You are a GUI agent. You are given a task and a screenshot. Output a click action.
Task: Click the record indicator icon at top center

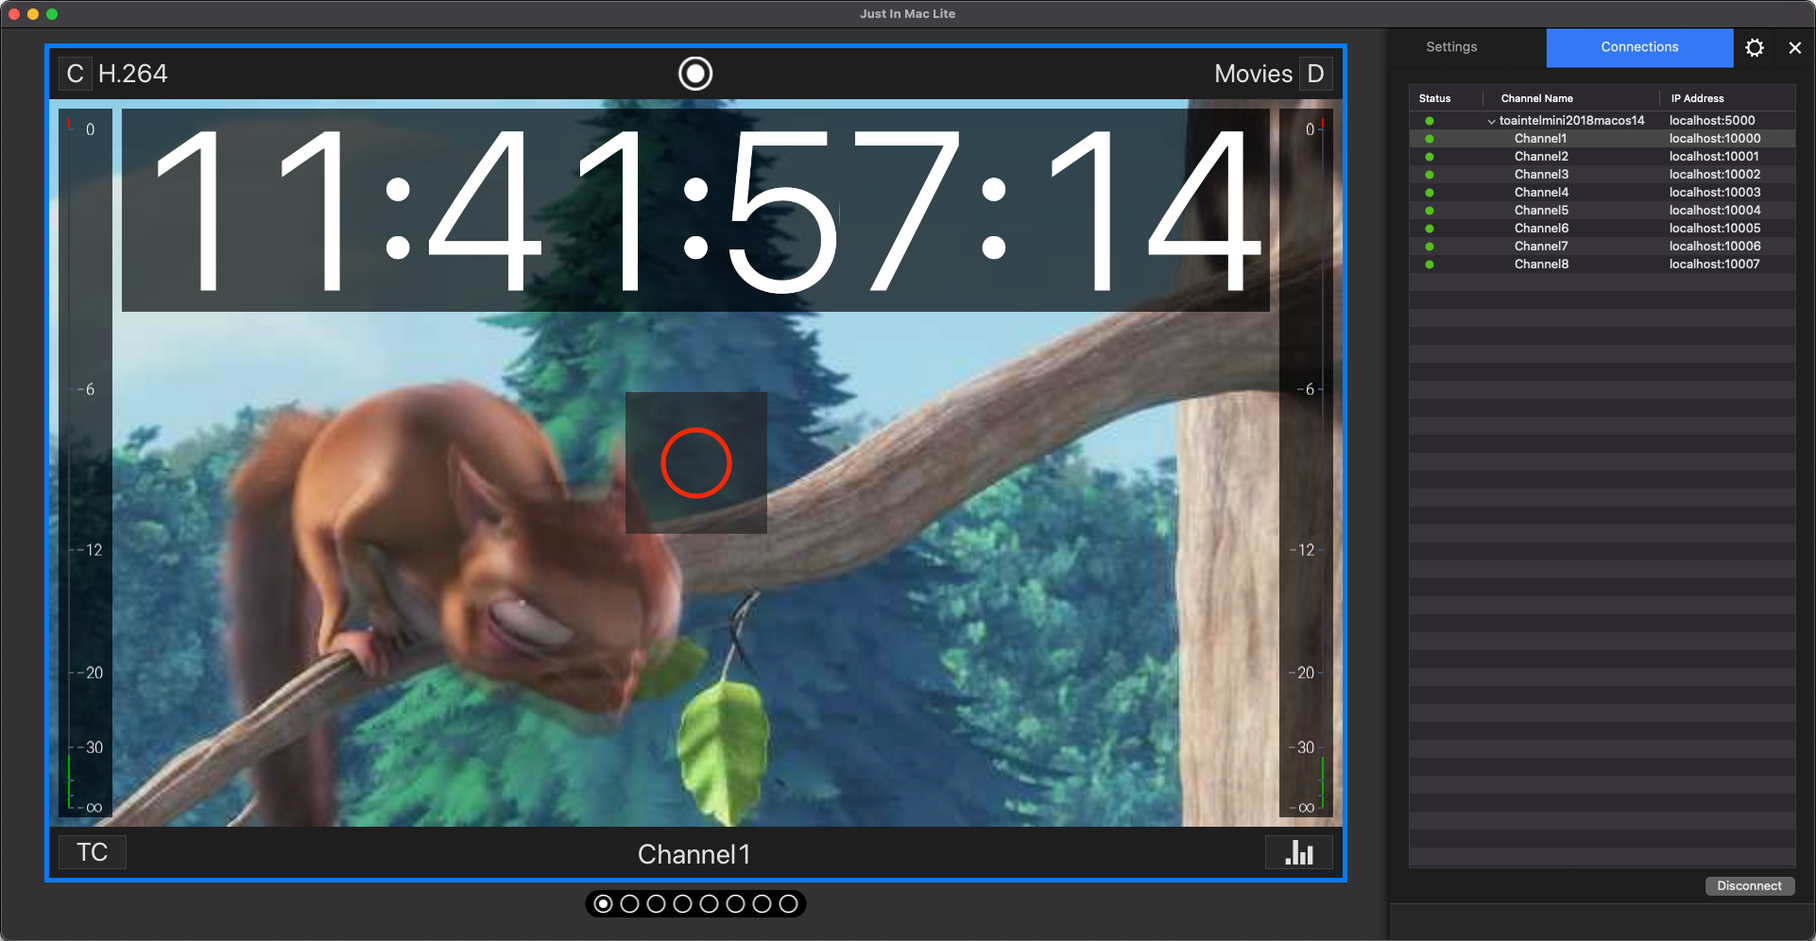coord(695,74)
